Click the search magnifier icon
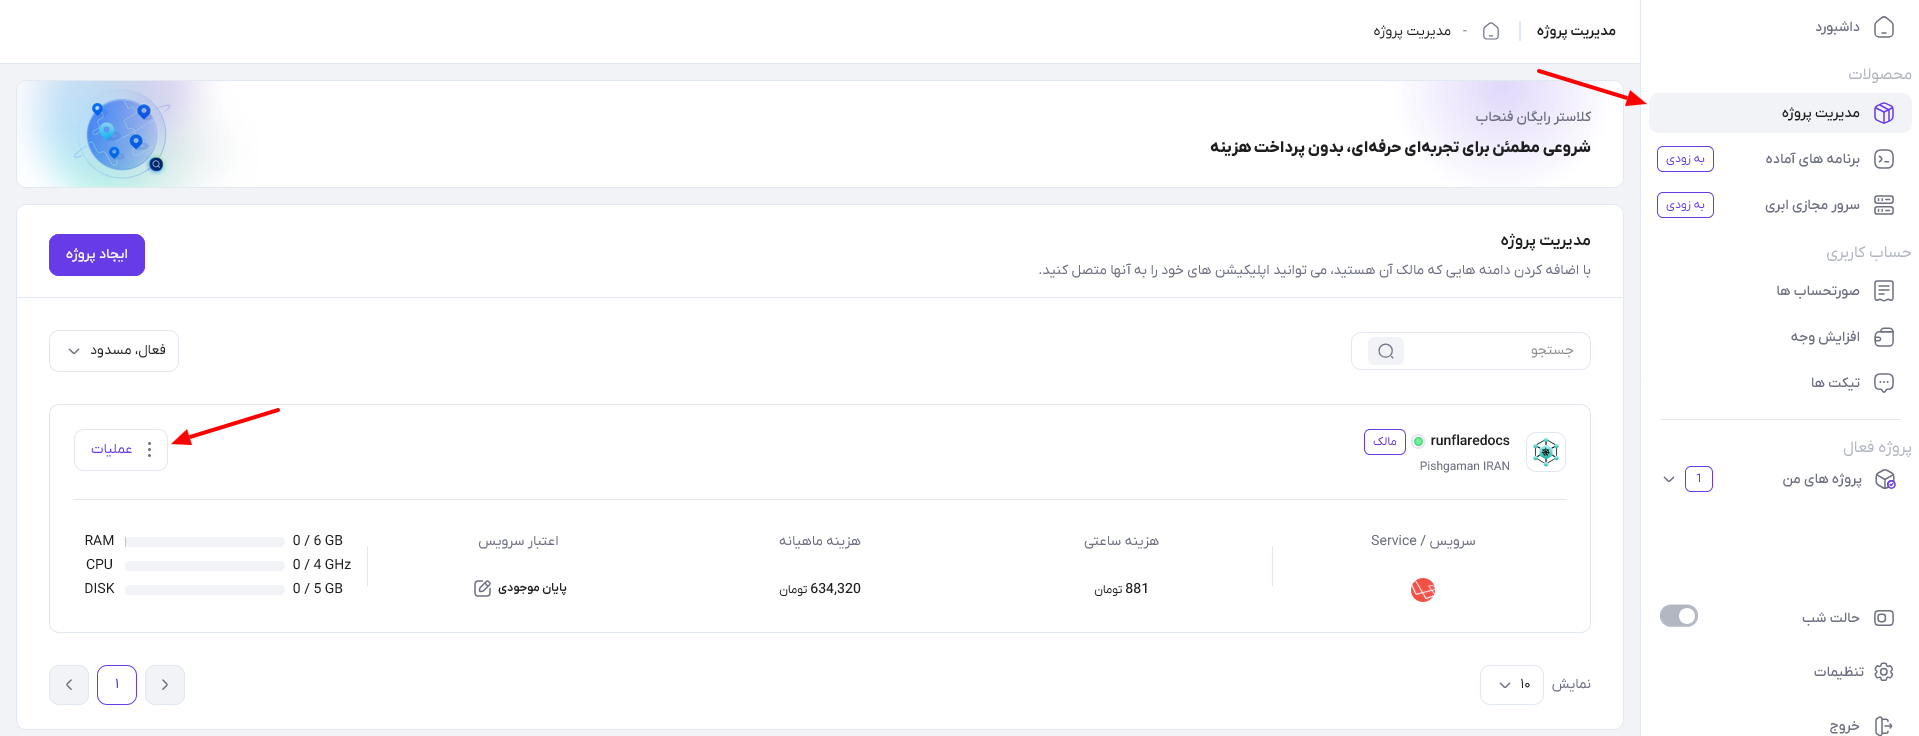The width and height of the screenshot is (1919, 736). pyautogui.click(x=1386, y=351)
